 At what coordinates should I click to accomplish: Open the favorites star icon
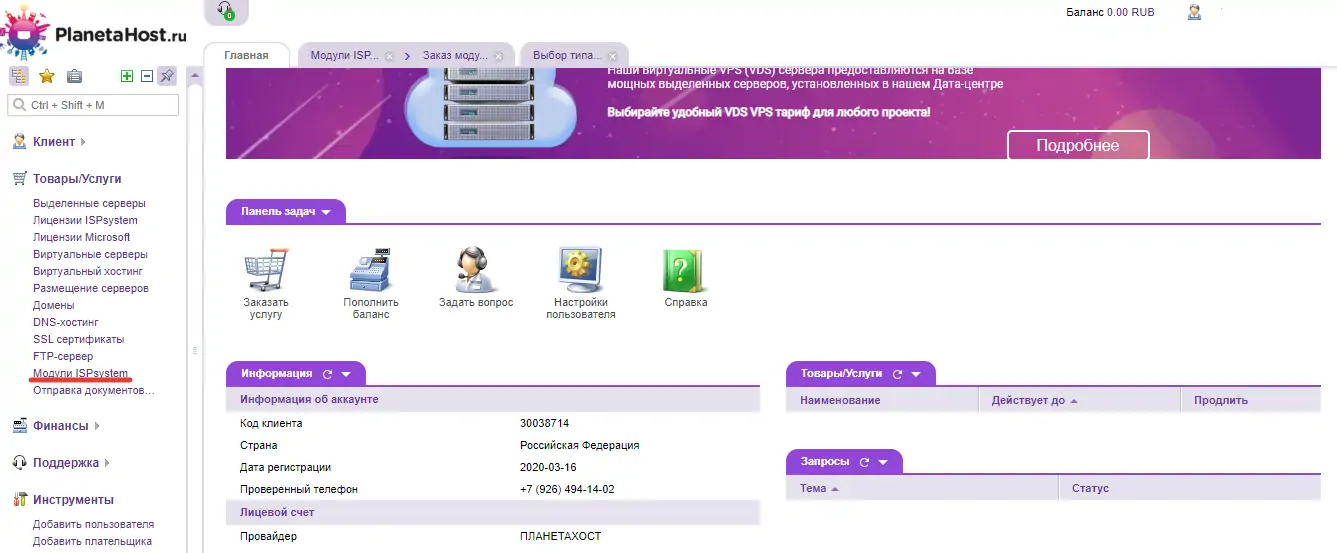[x=47, y=76]
